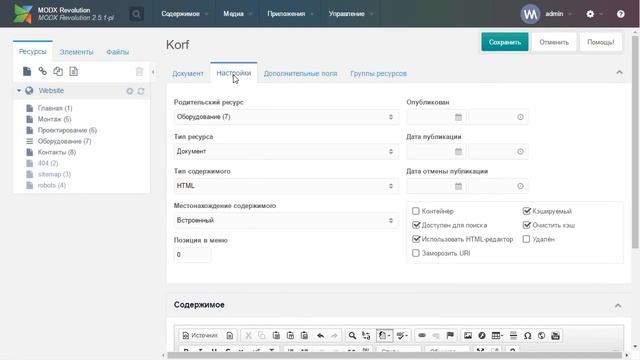This screenshot has height=360, width=640.
Task: Switch to the Документ tab
Action: point(188,73)
